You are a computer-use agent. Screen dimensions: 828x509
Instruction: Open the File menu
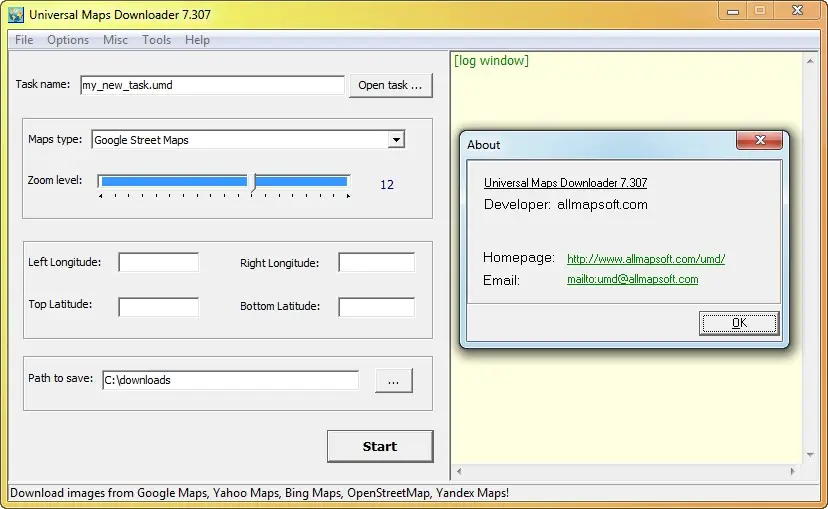point(24,40)
